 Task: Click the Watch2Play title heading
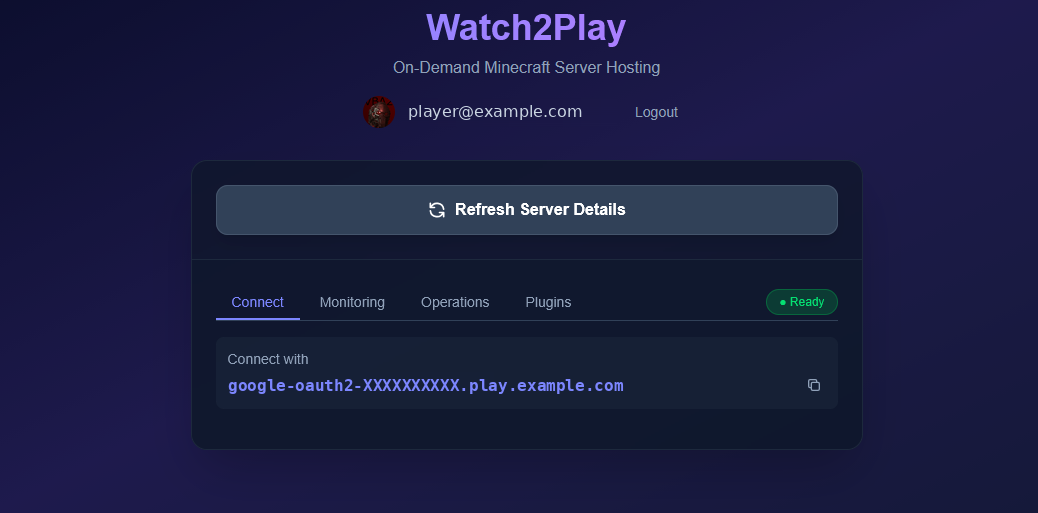[x=526, y=28]
